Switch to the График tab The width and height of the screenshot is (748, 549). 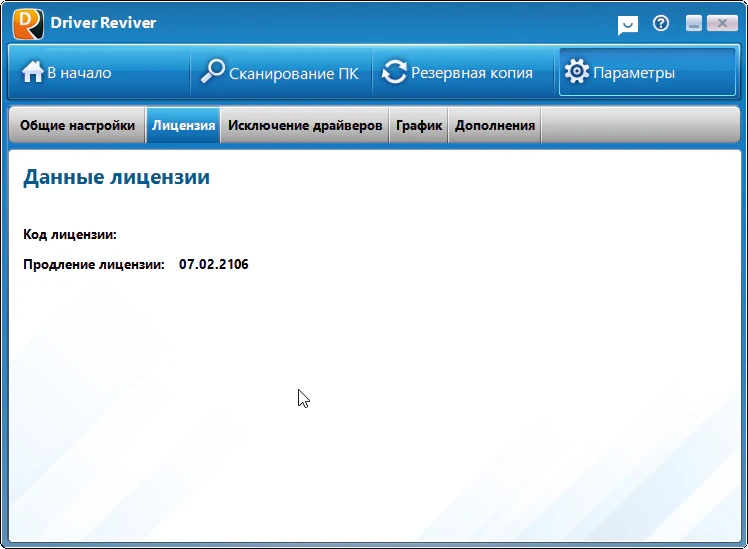point(419,125)
